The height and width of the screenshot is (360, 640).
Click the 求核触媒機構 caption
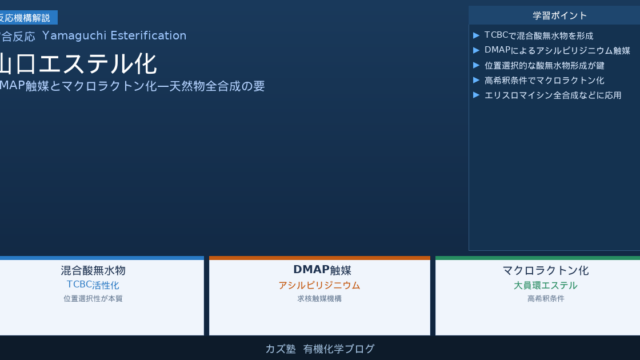319,299
